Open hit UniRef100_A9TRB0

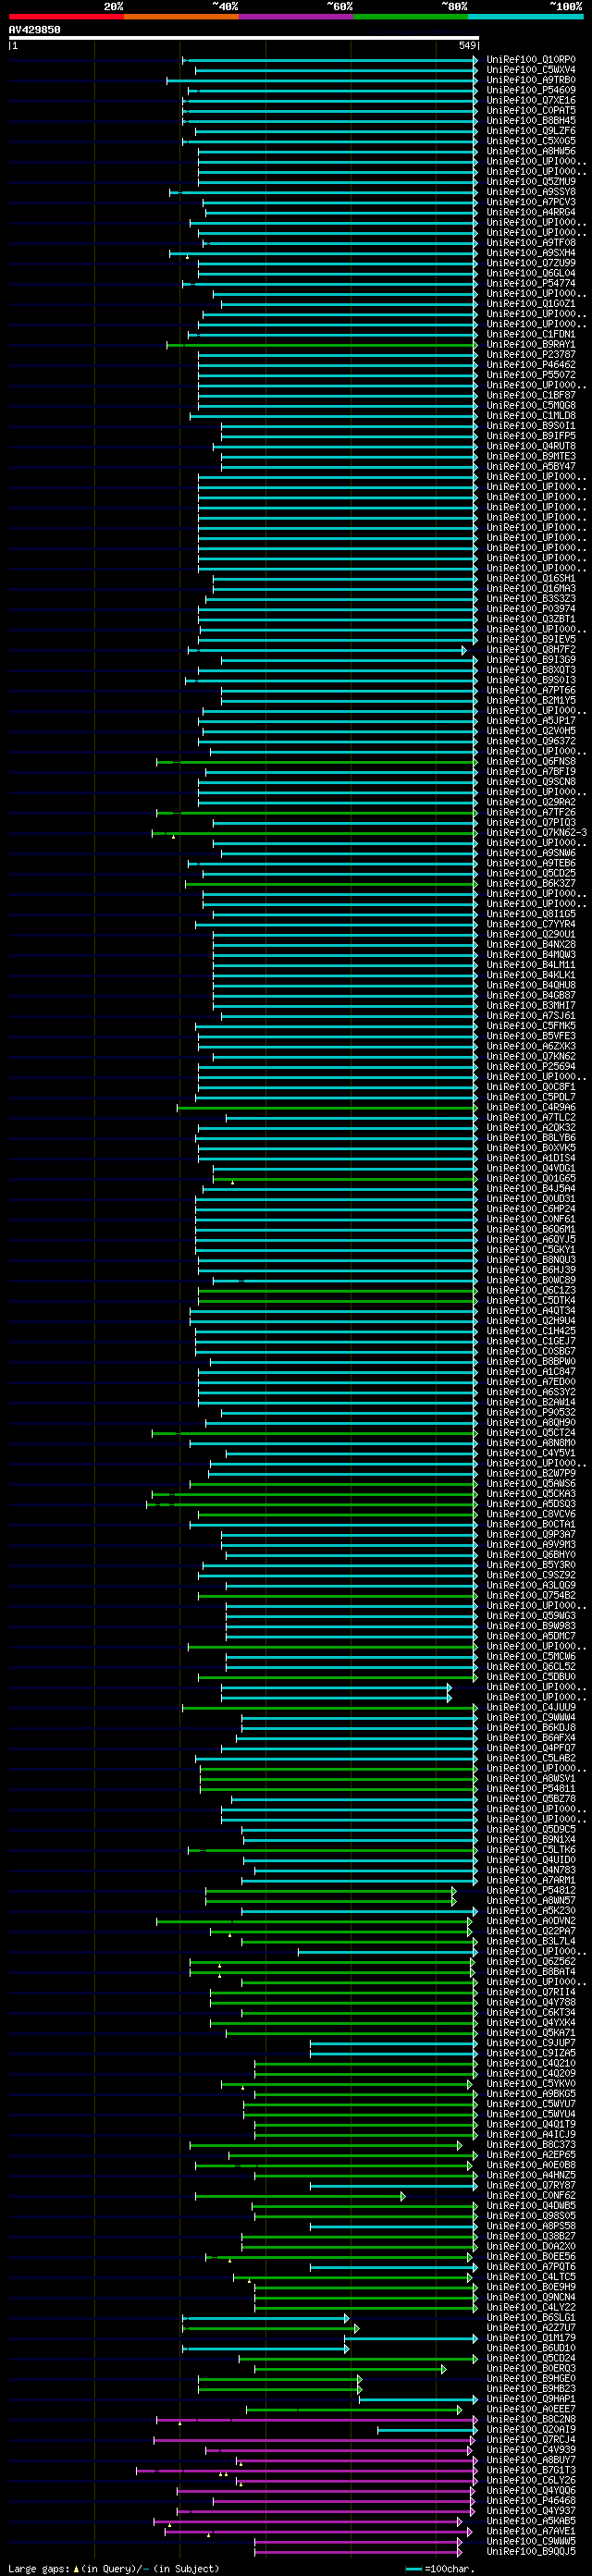click(x=531, y=80)
